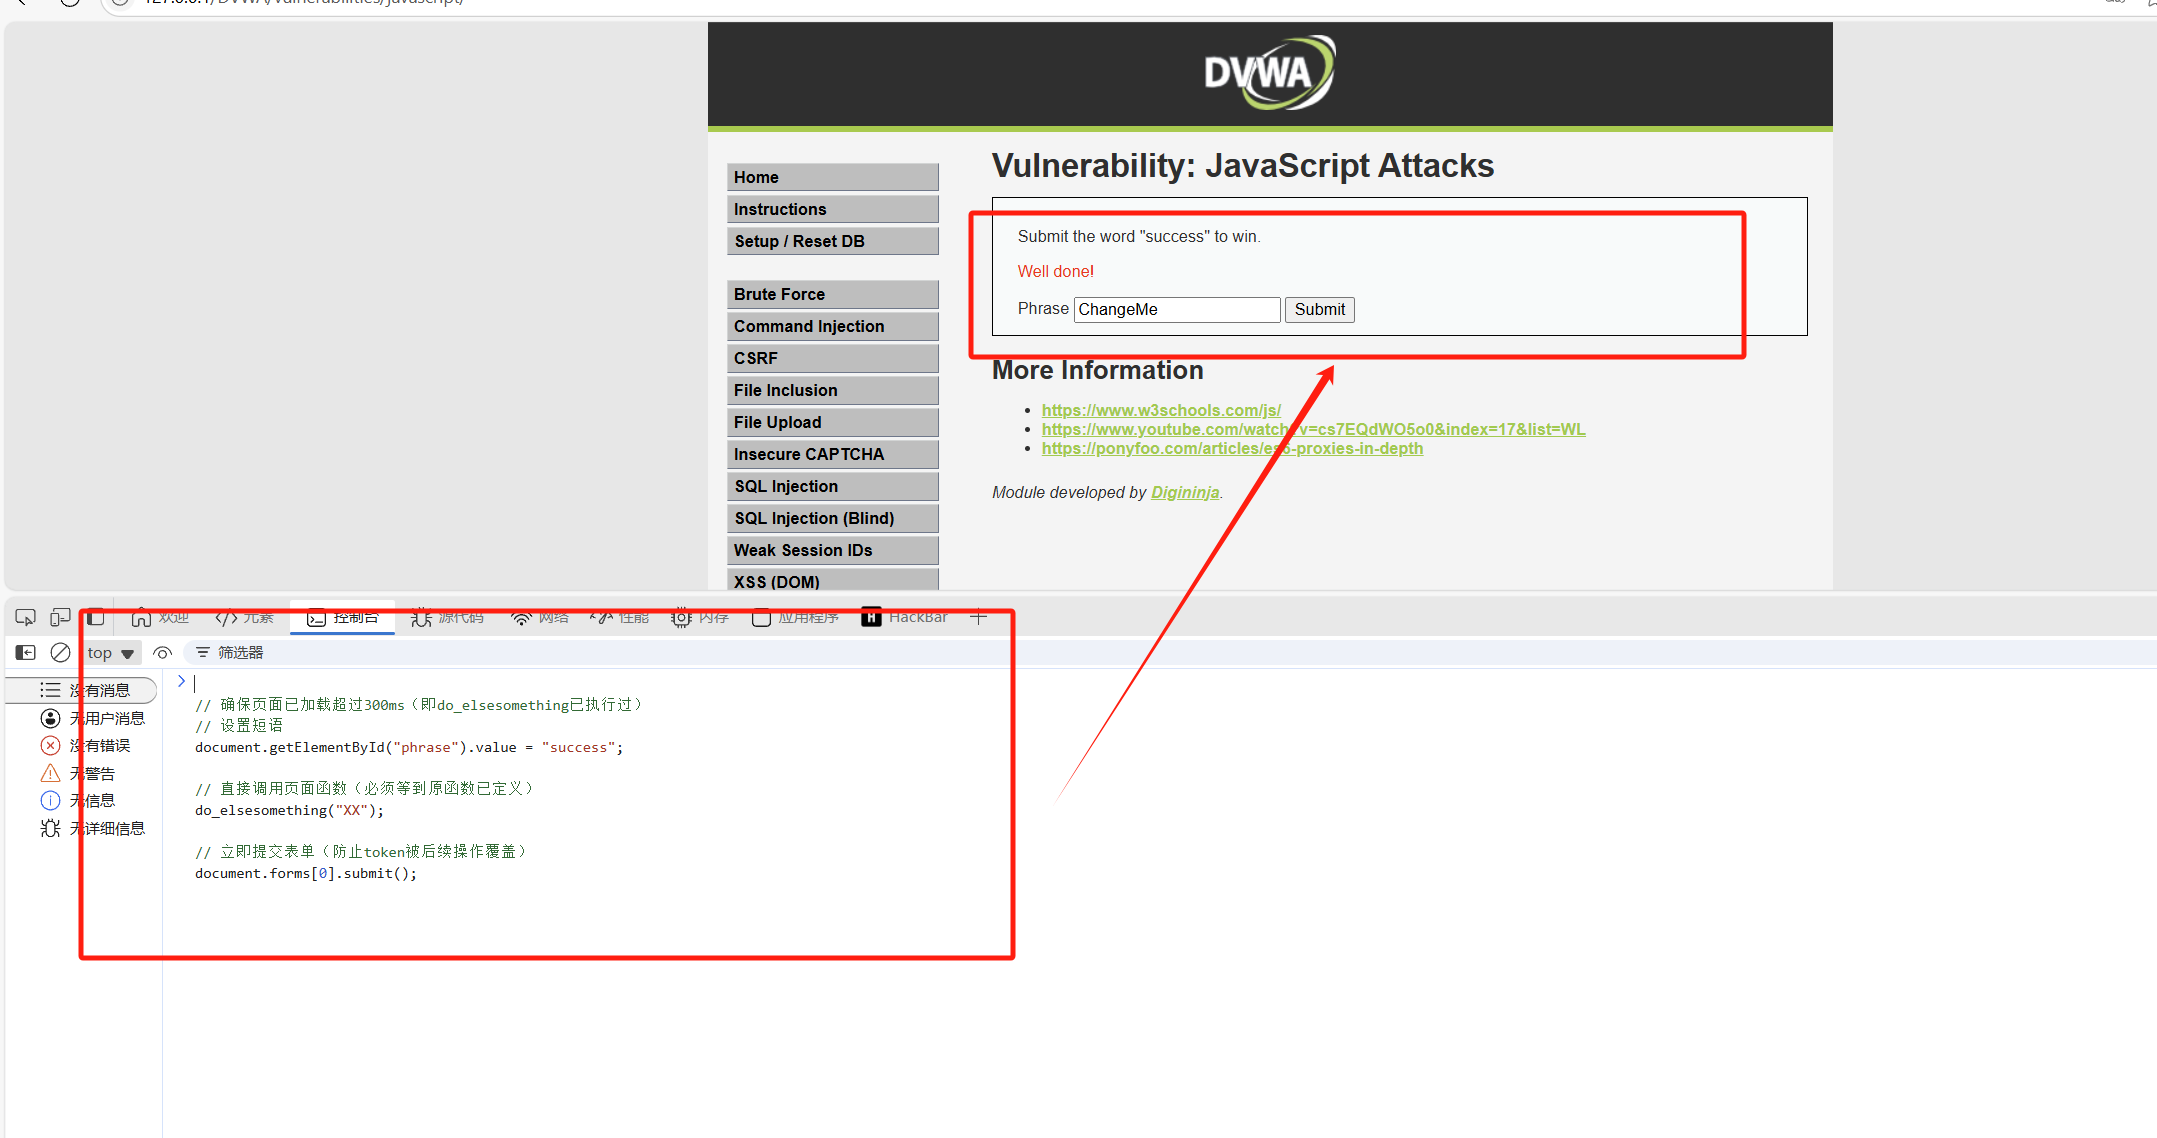This screenshot has width=2157, height=1138.
Task: Open the top context dropdown
Action: point(110,653)
